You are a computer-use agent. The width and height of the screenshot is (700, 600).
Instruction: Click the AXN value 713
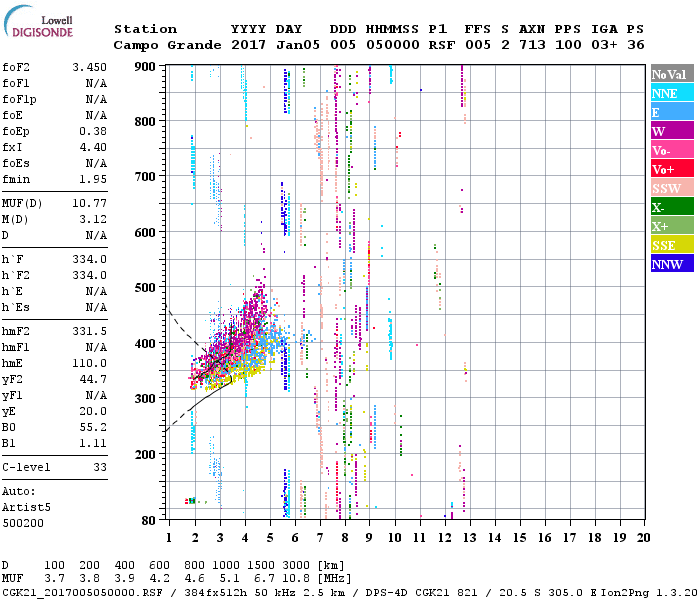pos(532,45)
